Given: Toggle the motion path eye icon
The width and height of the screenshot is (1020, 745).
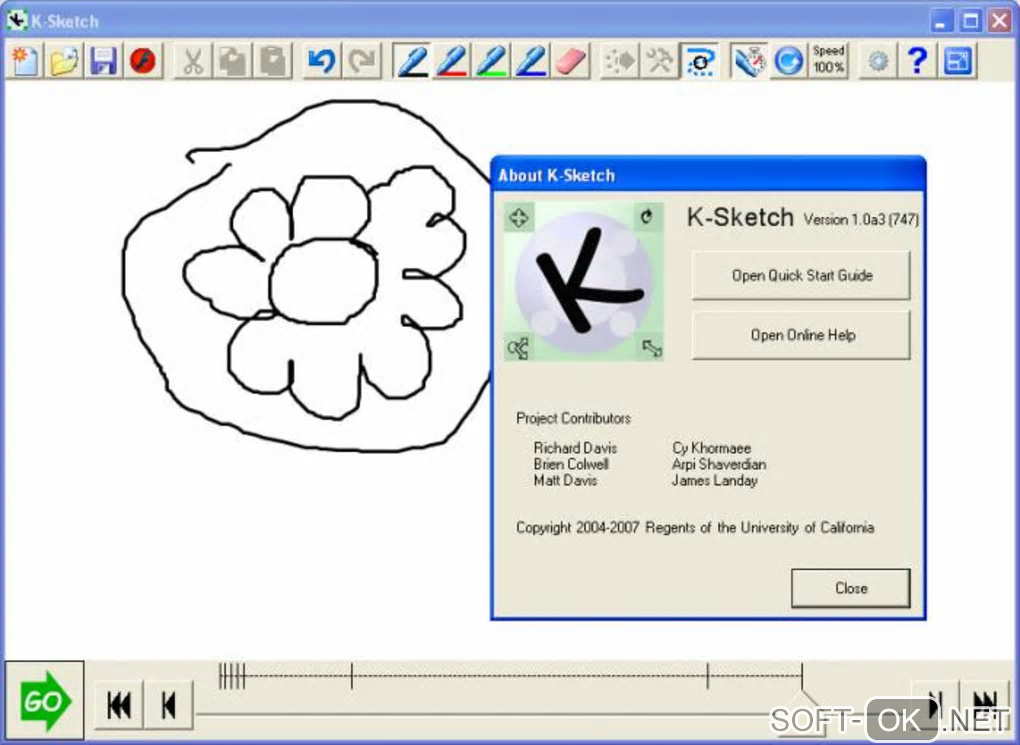Looking at the screenshot, I should 699,62.
